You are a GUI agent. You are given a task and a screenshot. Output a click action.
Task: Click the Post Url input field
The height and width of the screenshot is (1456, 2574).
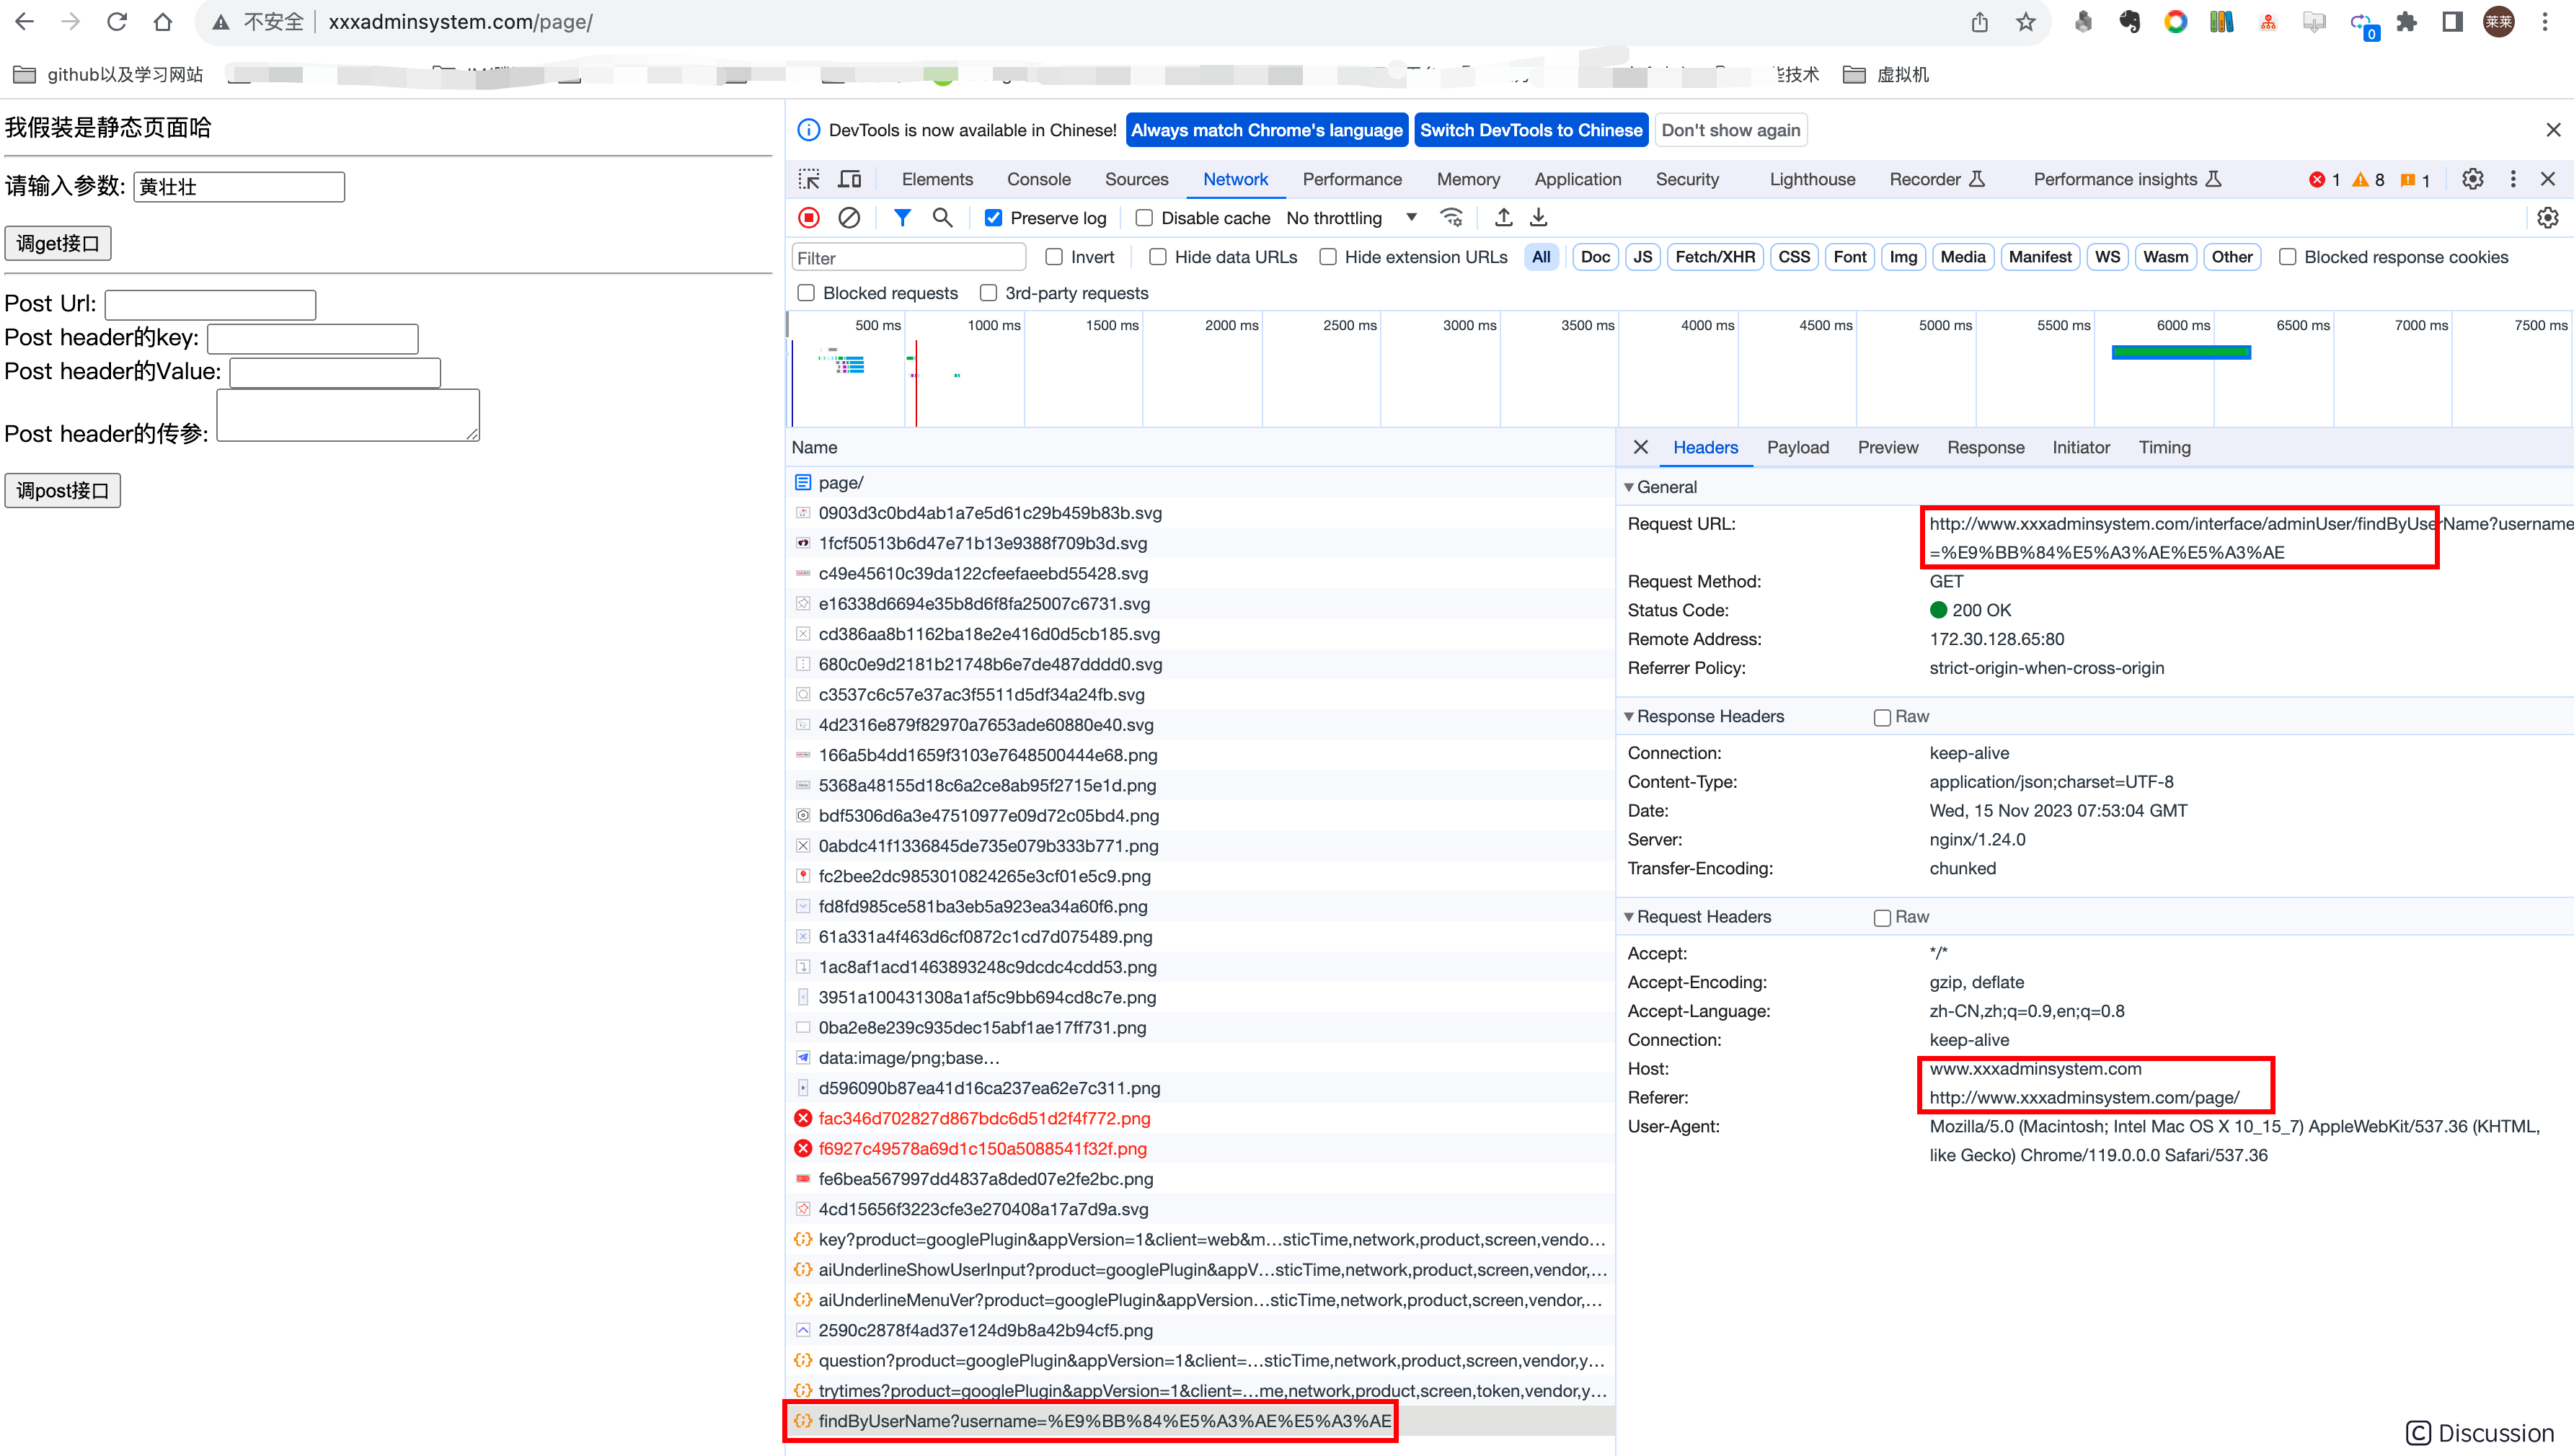210,304
